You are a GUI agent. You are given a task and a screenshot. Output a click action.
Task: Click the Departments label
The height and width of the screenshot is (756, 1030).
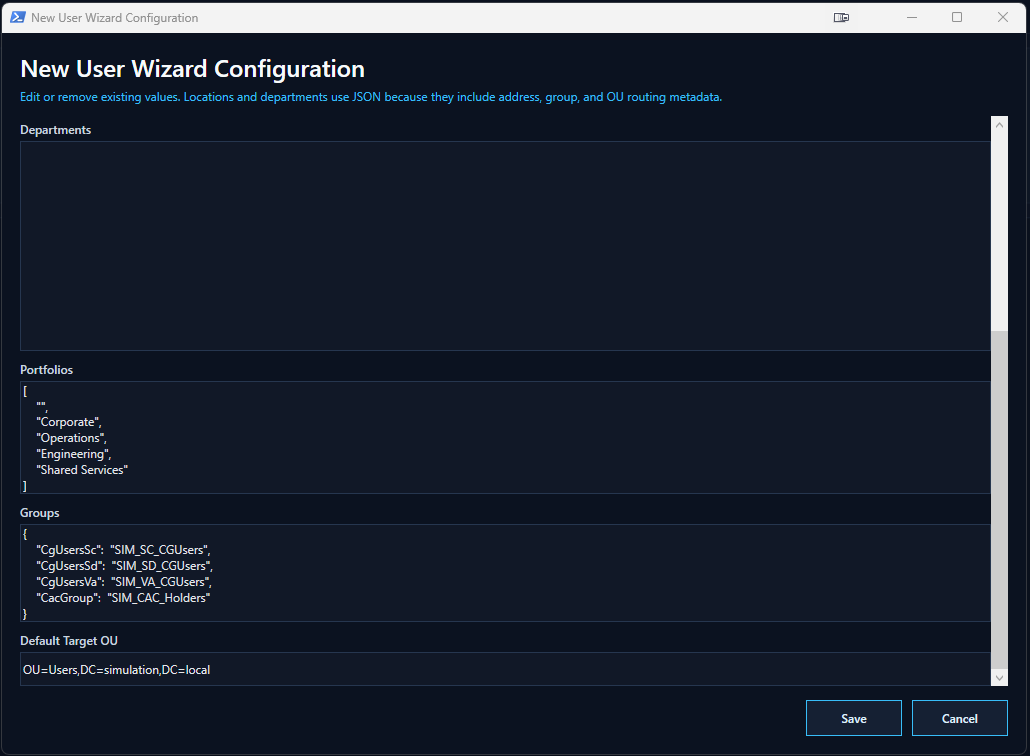tap(56, 129)
